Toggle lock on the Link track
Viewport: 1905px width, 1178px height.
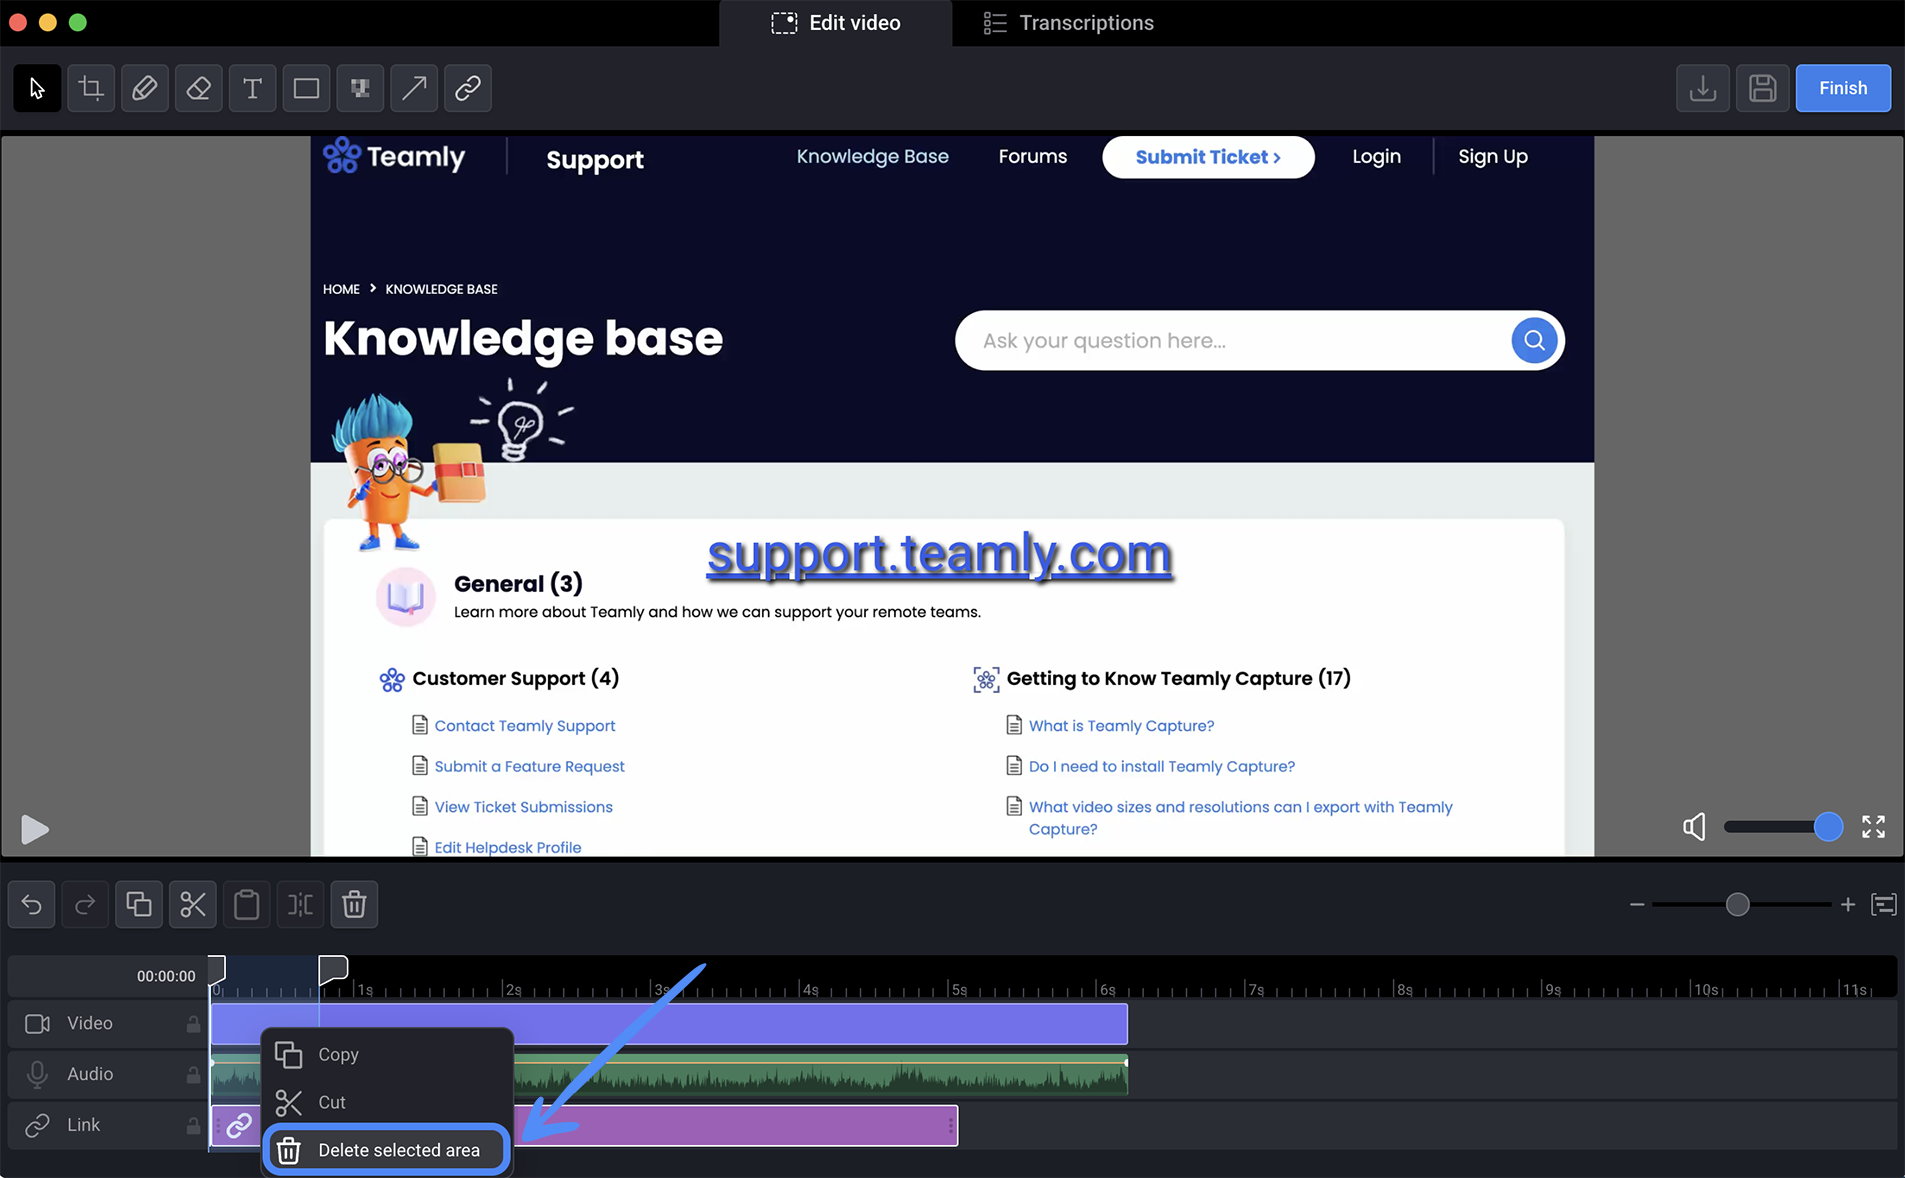point(192,1126)
